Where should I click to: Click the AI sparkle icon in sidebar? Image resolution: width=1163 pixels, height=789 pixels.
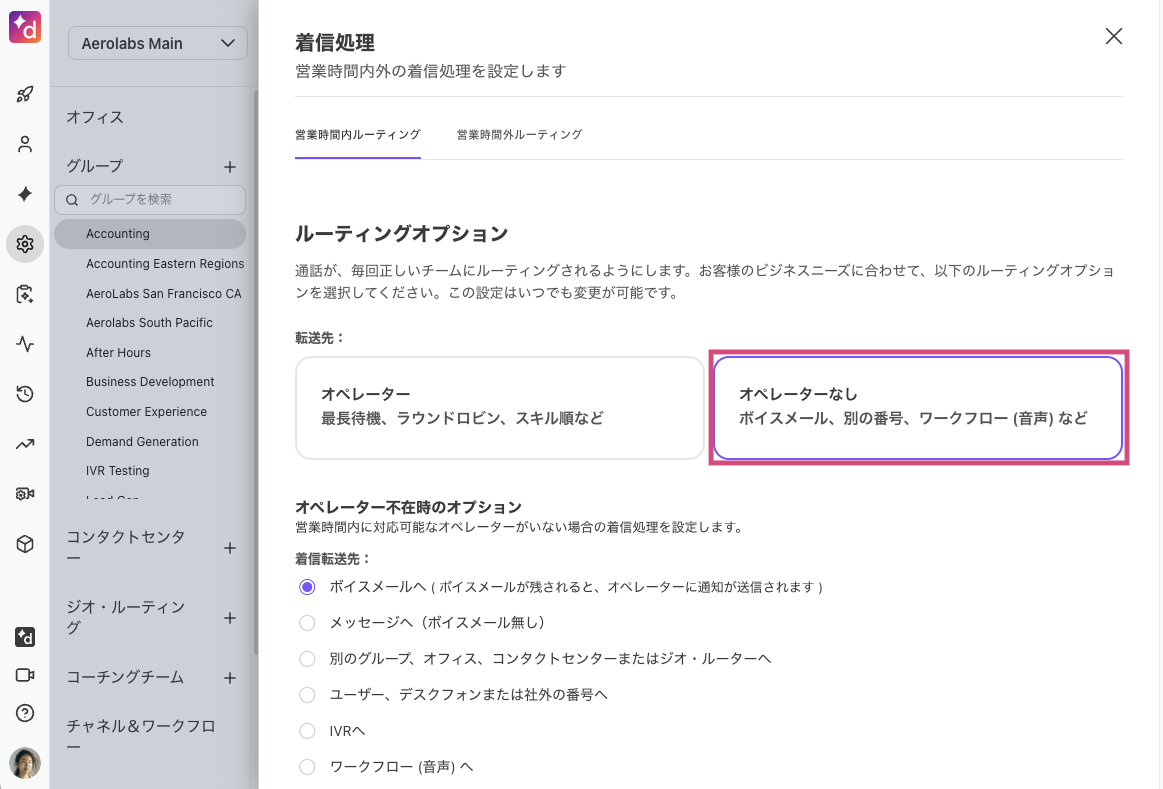tap(25, 194)
